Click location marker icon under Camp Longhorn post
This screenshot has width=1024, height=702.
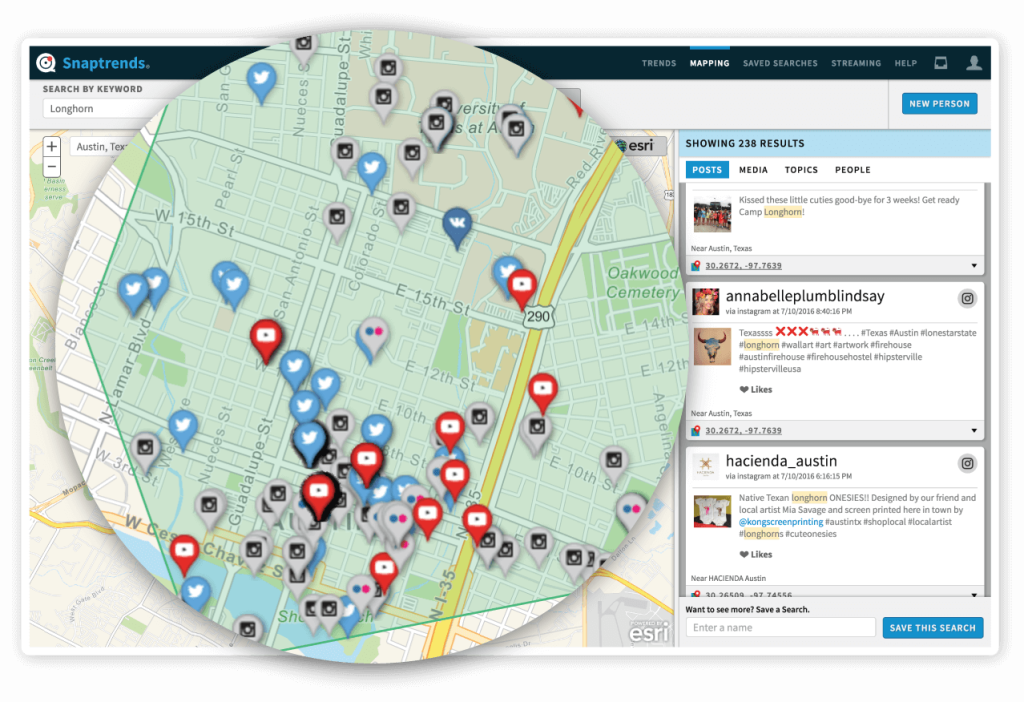(696, 266)
